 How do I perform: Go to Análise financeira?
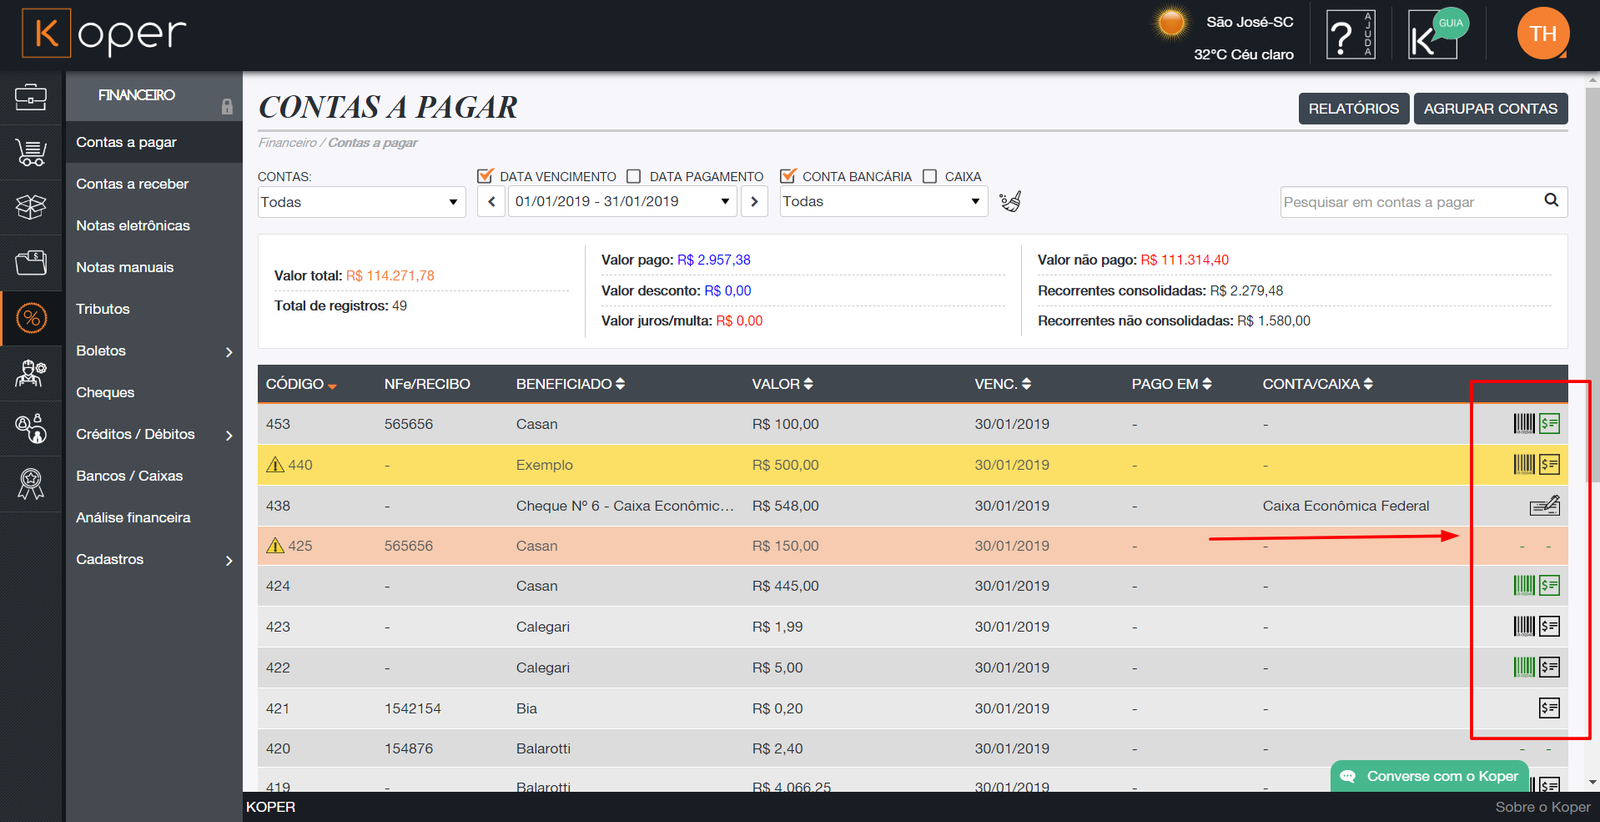click(133, 518)
